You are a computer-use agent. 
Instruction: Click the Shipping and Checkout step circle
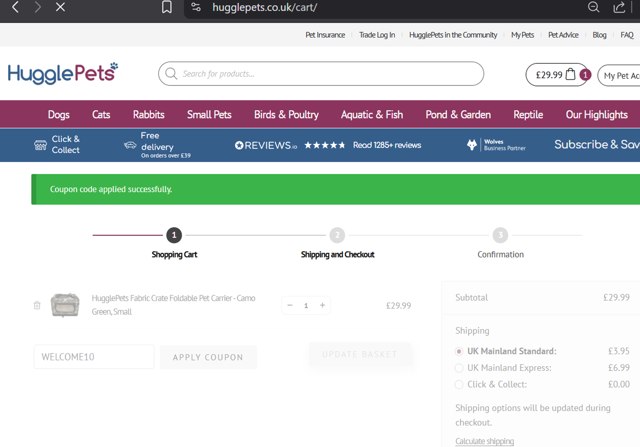337,235
